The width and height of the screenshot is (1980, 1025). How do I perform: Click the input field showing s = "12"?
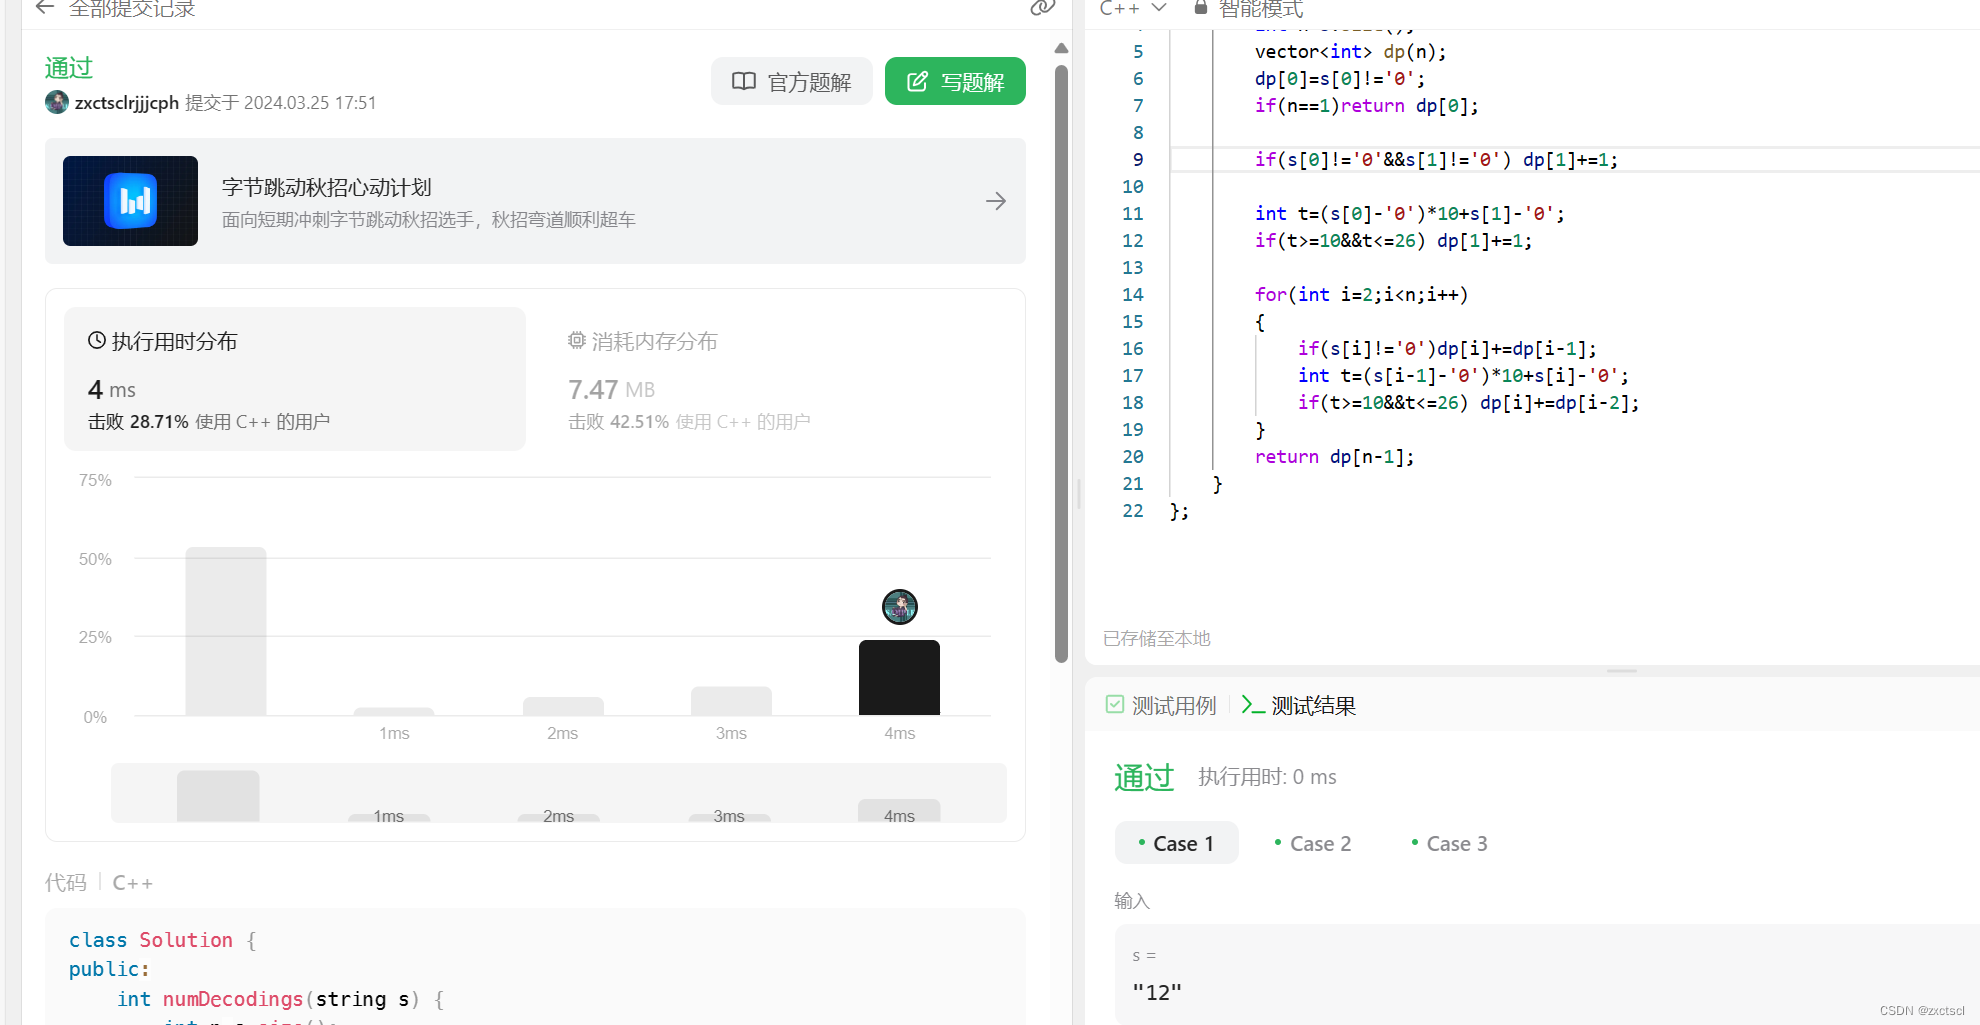[x=1547, y=975]
